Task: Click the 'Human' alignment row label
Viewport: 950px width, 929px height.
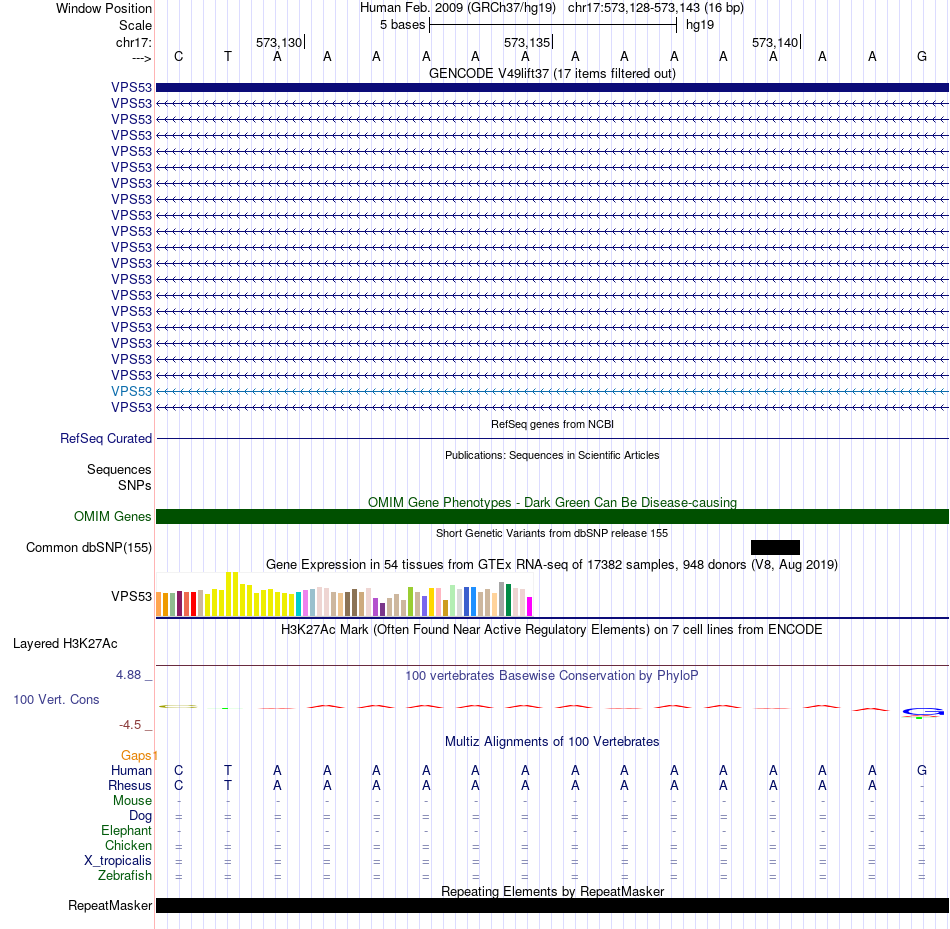Action: [131, 770]
